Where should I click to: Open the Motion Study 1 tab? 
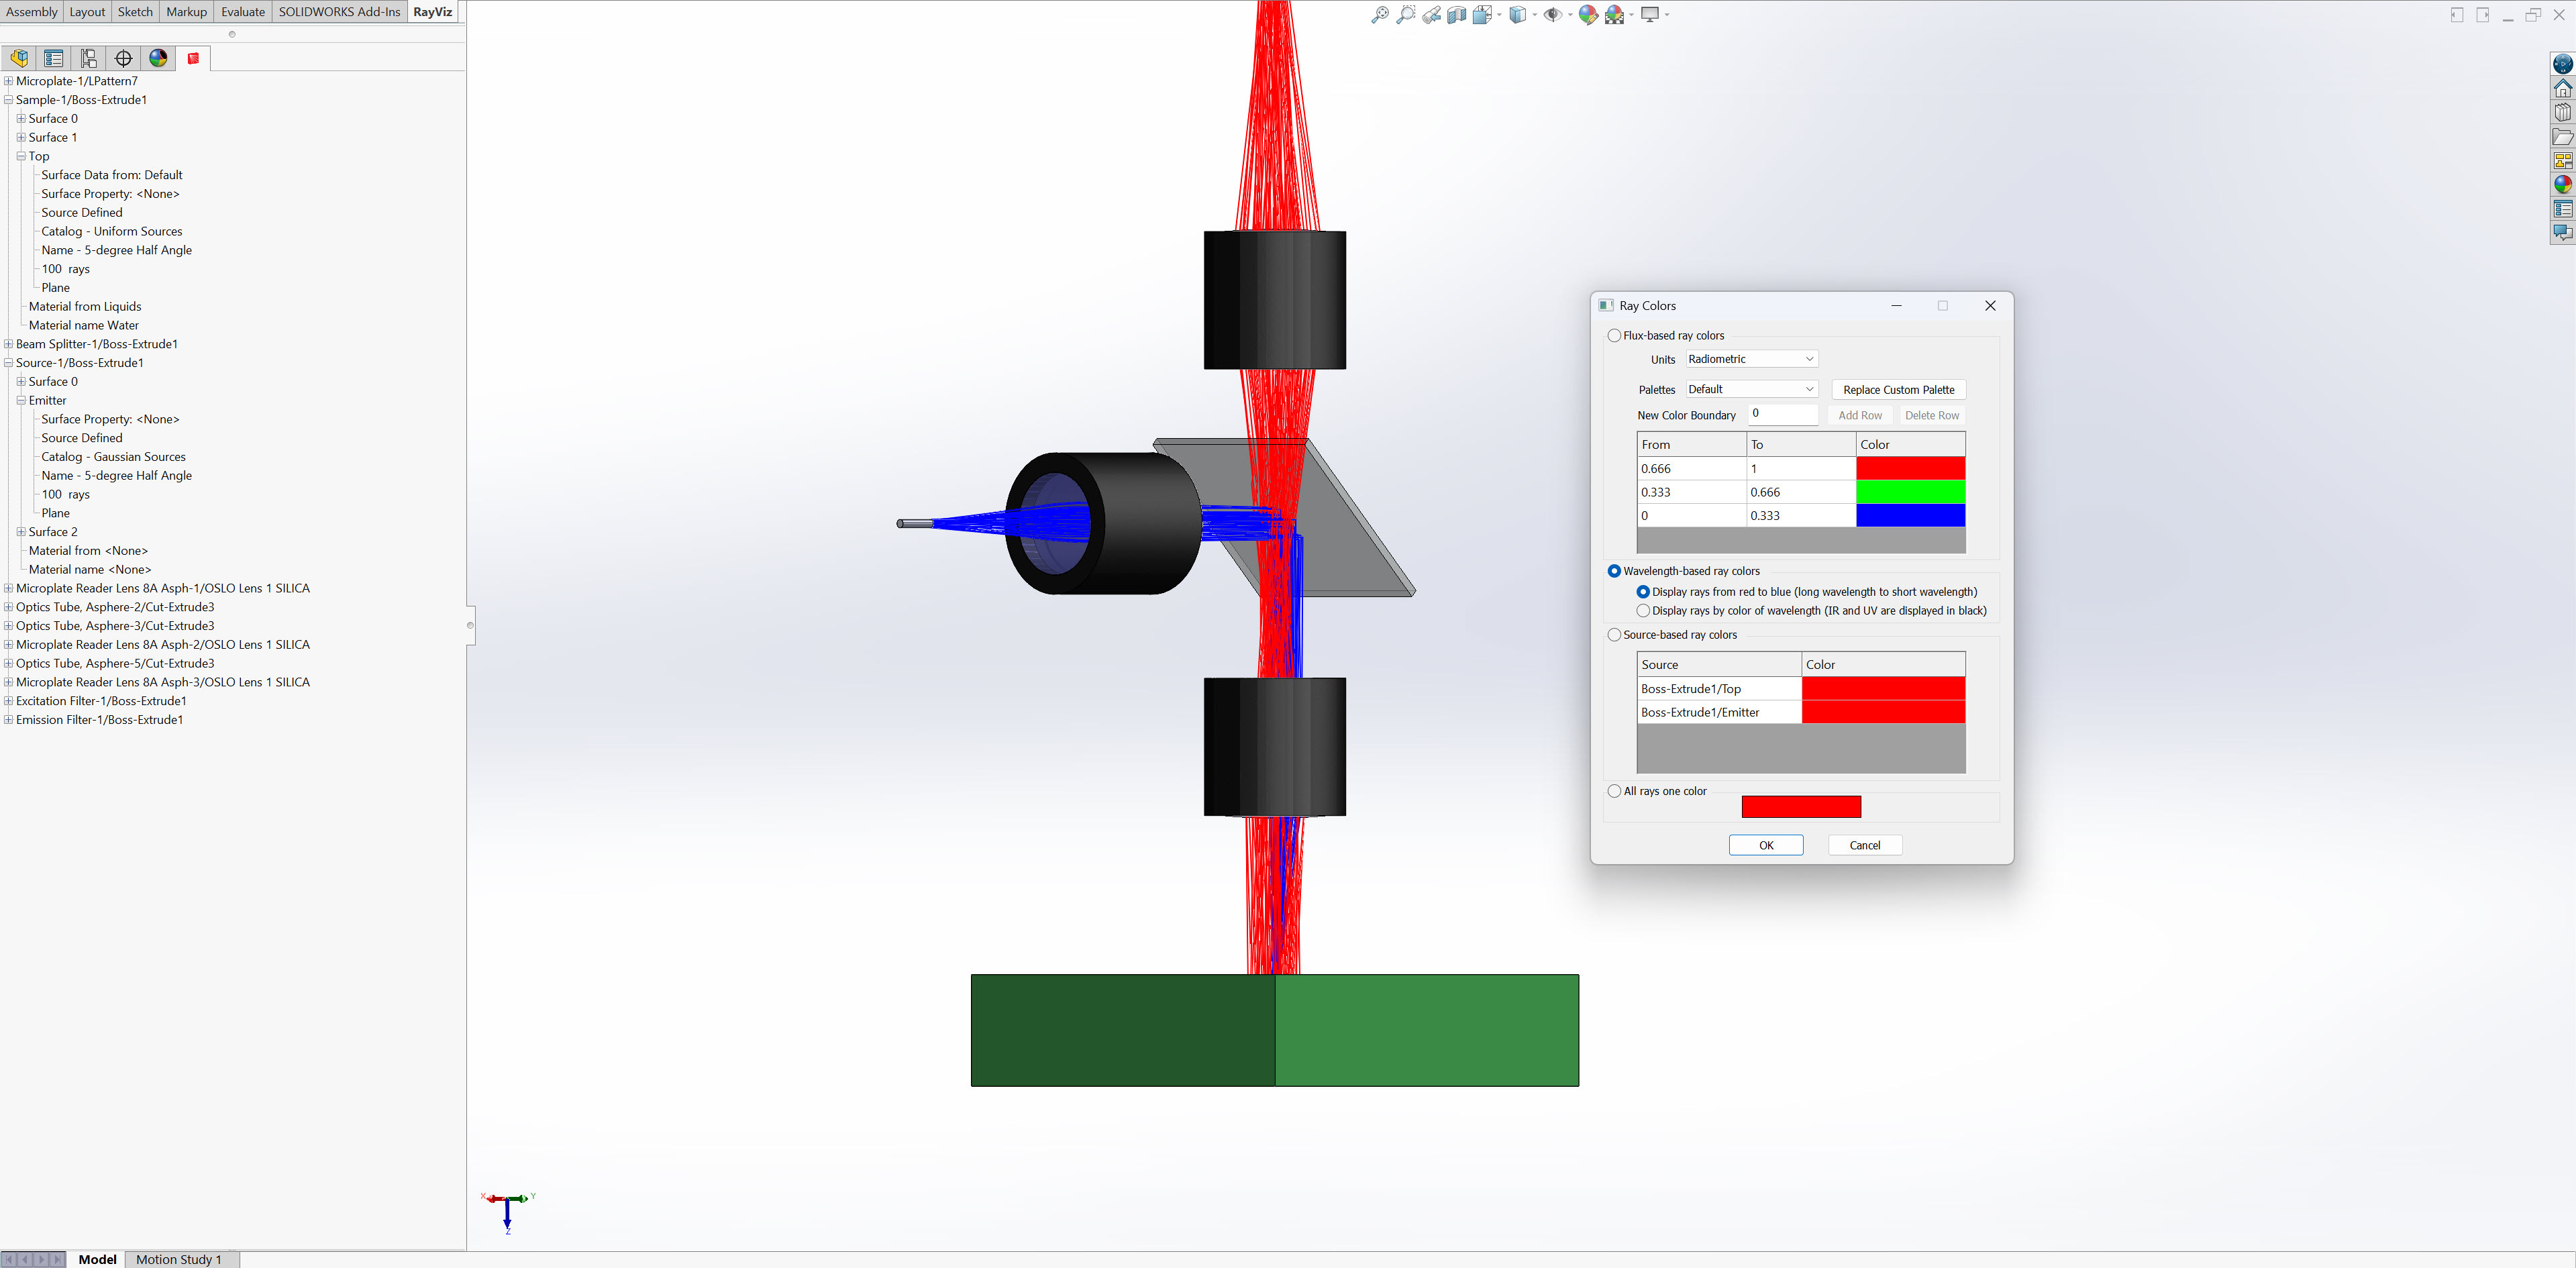point(179,1259)
